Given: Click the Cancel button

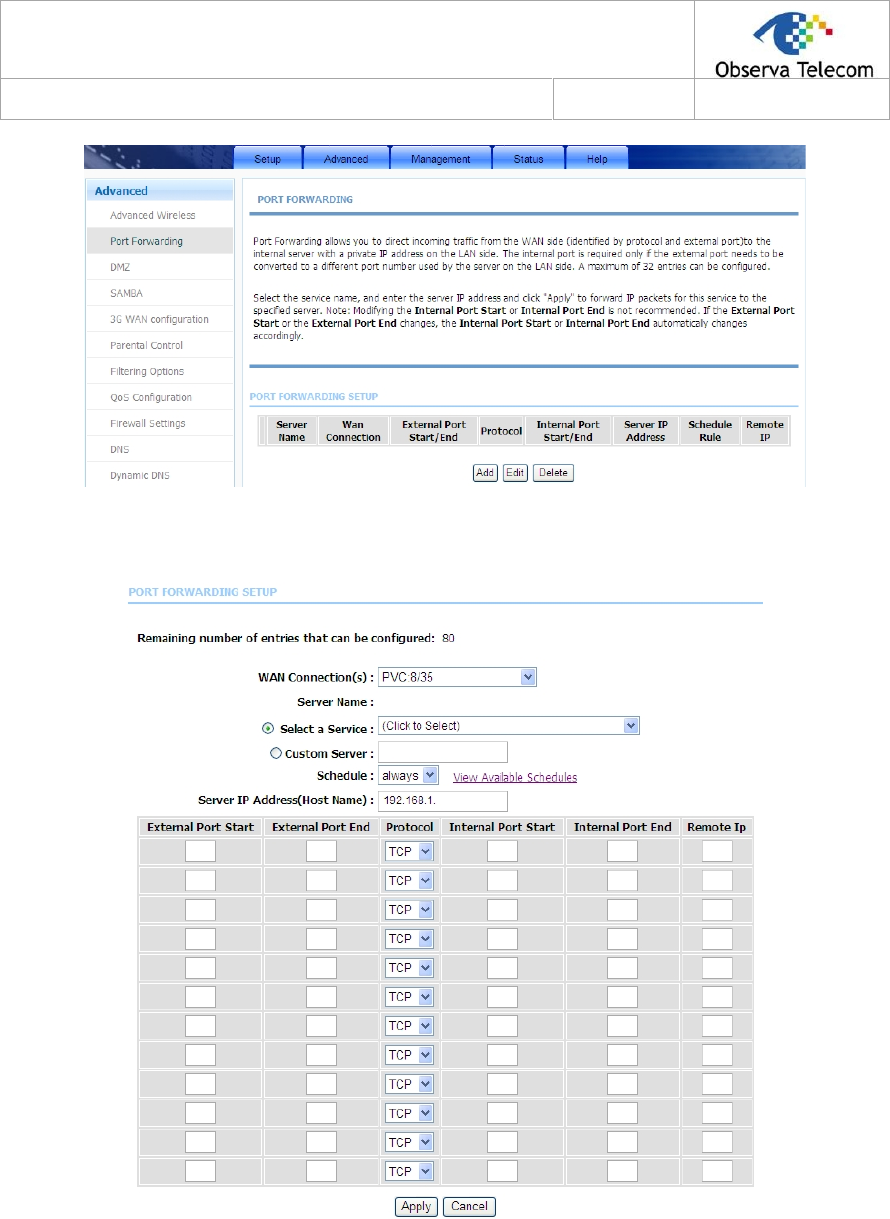Looking at the screenshot, I should (469, 1206).
